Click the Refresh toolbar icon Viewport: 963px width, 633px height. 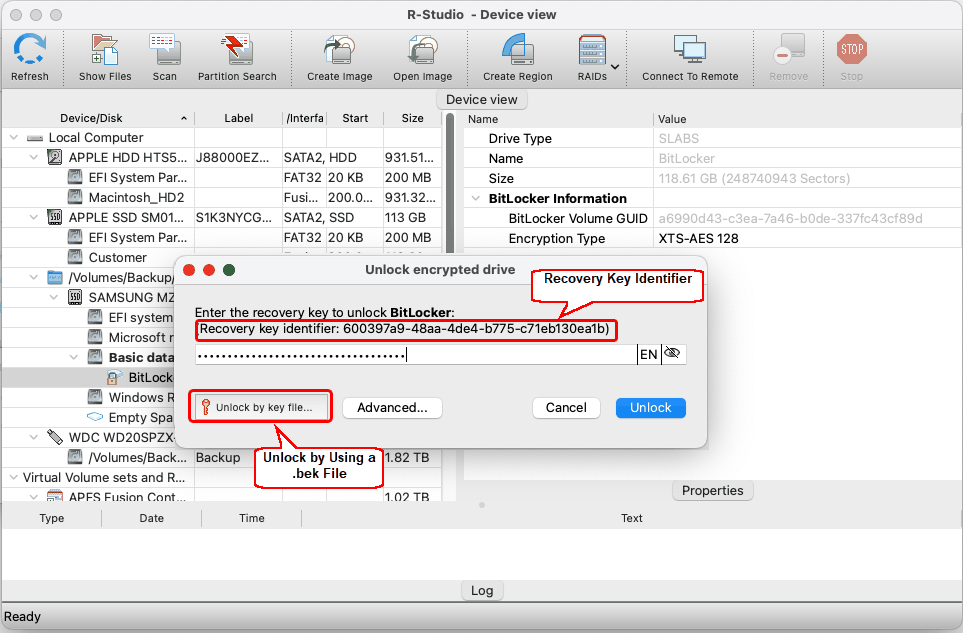(29, 49)
